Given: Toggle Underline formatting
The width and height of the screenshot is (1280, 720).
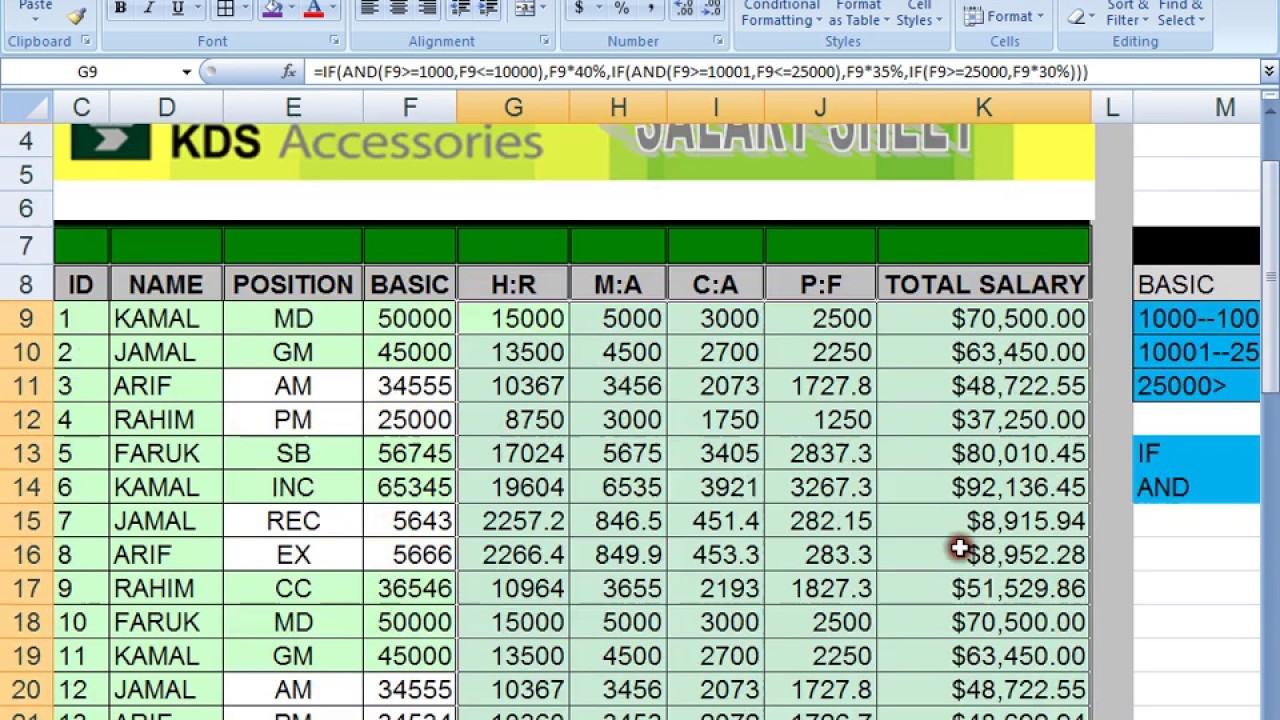Looking at the screenshot, I should click(177, 9).
